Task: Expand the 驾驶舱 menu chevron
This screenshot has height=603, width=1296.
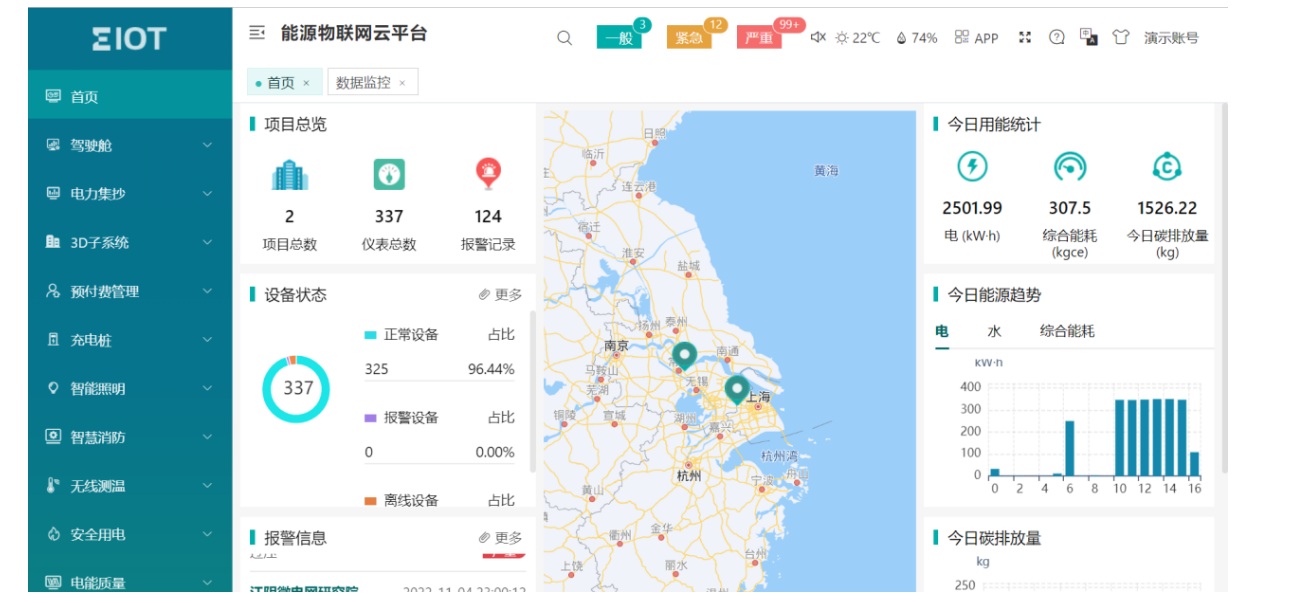Action: (x=207, y=145)
